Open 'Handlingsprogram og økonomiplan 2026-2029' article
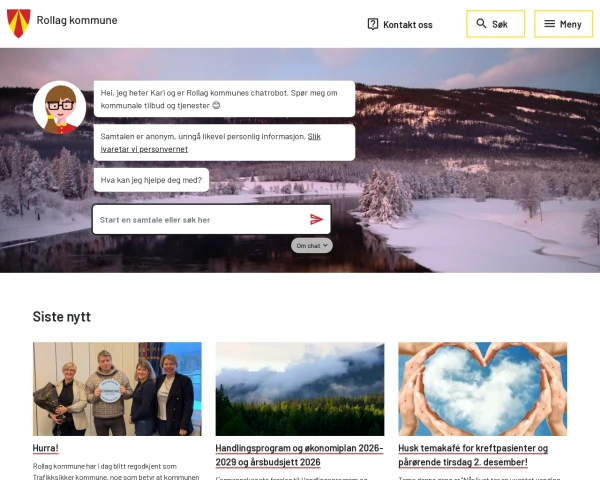Image resolution: width=600 pixels, height=480 pixels. pyautogui.click(x=299, y=455)
